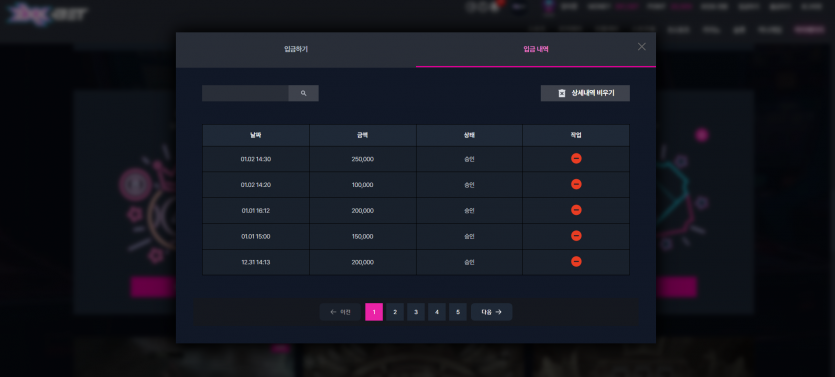Go to next page with 다음 button

[x=492, y=312]
